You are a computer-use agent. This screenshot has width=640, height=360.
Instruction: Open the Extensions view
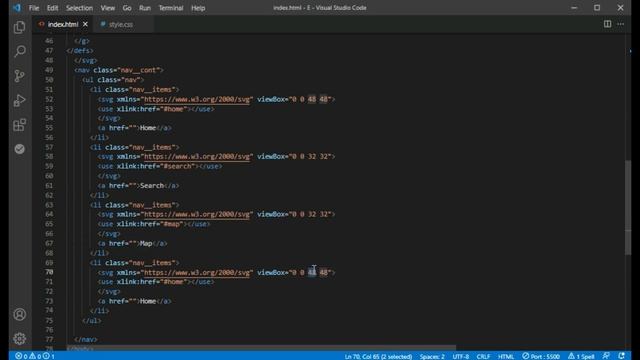coord(19,125)
